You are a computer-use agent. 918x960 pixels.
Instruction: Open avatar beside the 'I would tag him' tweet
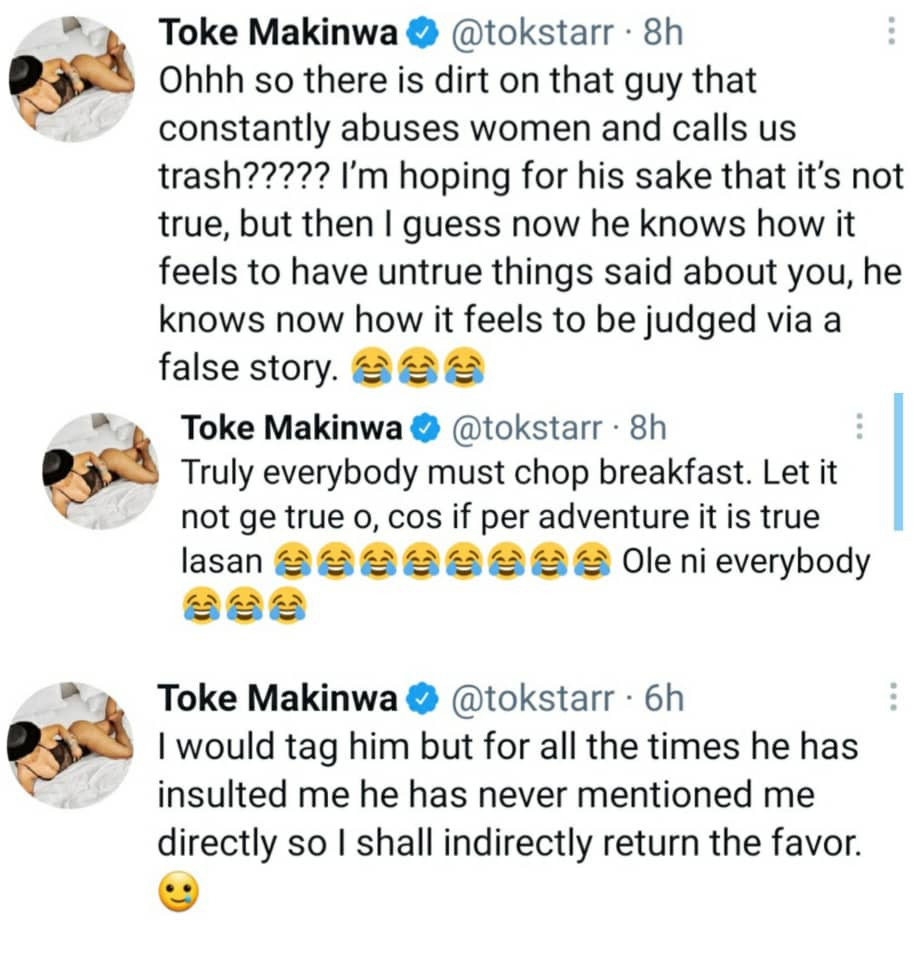tap(73, 741)
